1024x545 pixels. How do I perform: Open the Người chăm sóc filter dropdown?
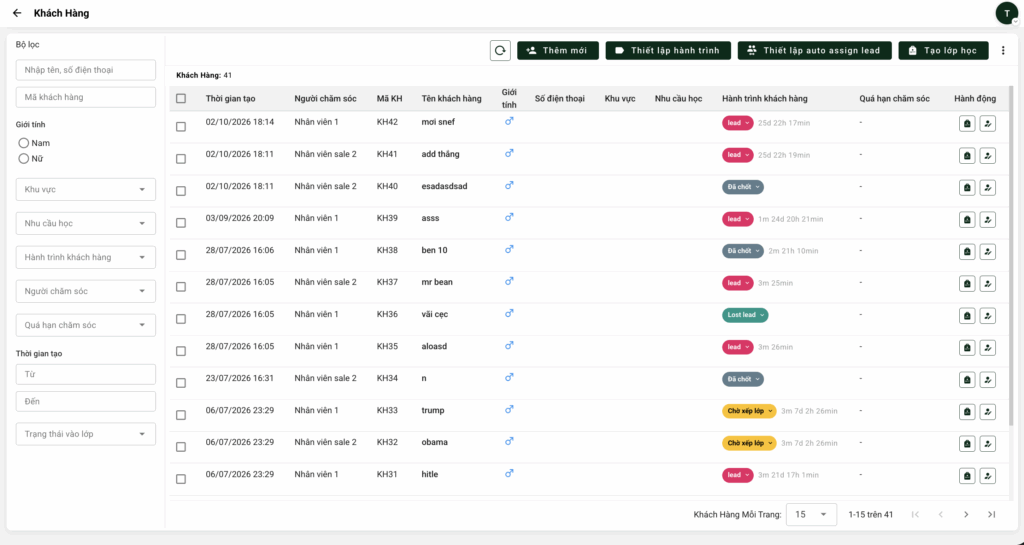86,291
